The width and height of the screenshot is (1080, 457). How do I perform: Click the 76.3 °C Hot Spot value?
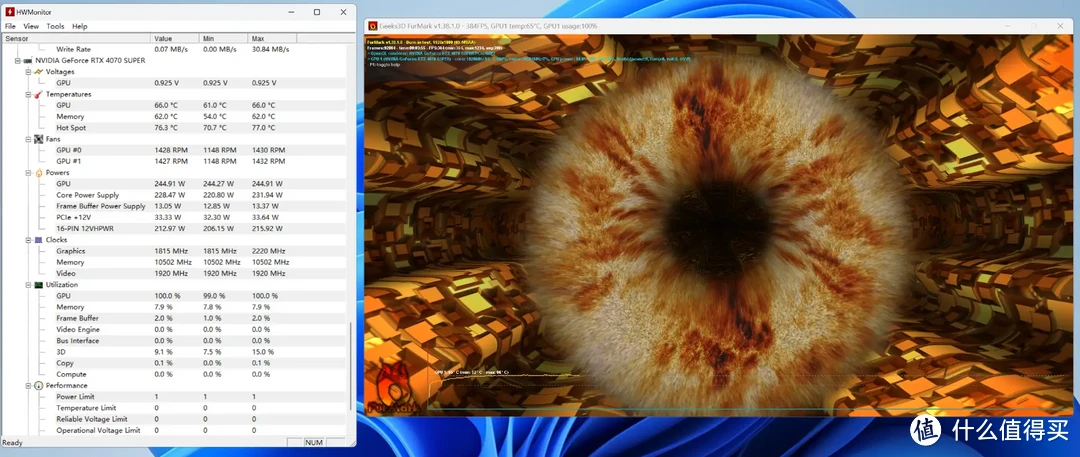coord(166,128)
